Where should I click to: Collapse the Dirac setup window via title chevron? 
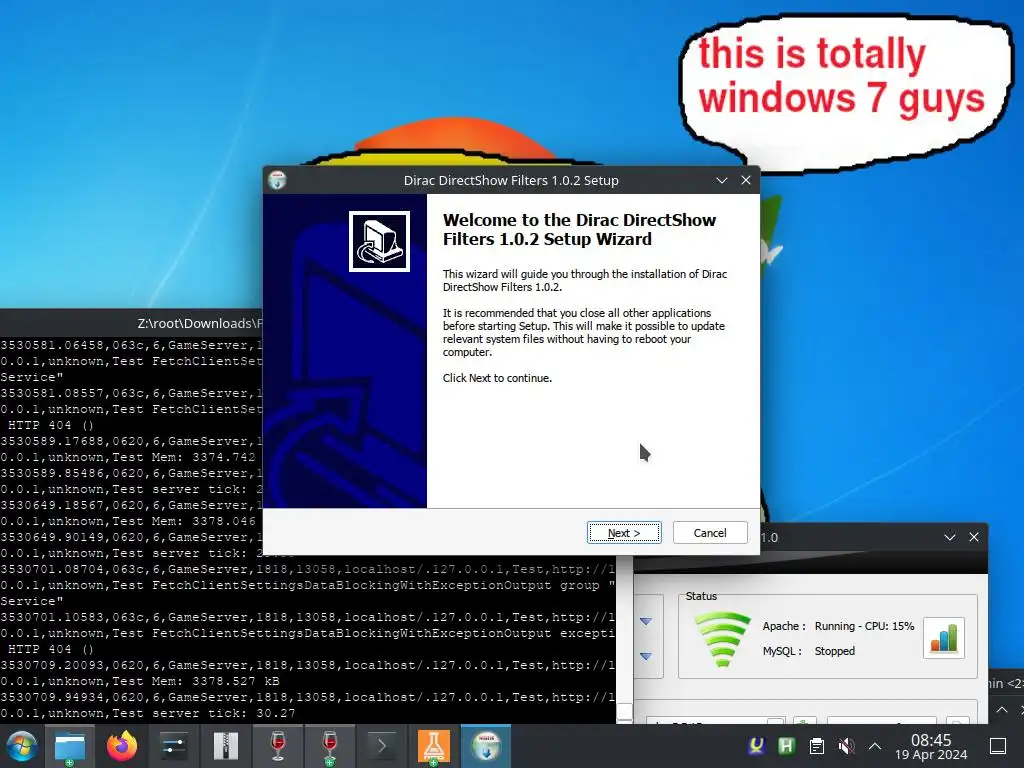(x=722, y=180)
